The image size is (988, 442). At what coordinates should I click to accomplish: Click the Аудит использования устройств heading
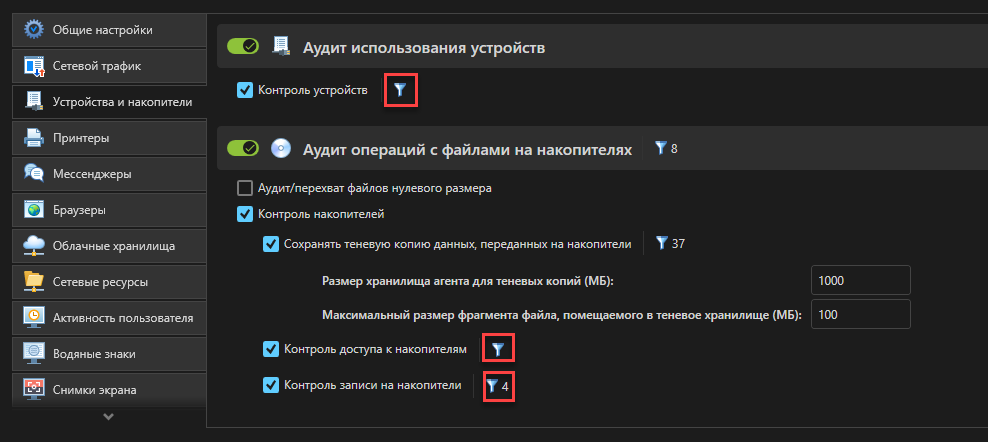[x=424, y=48]
